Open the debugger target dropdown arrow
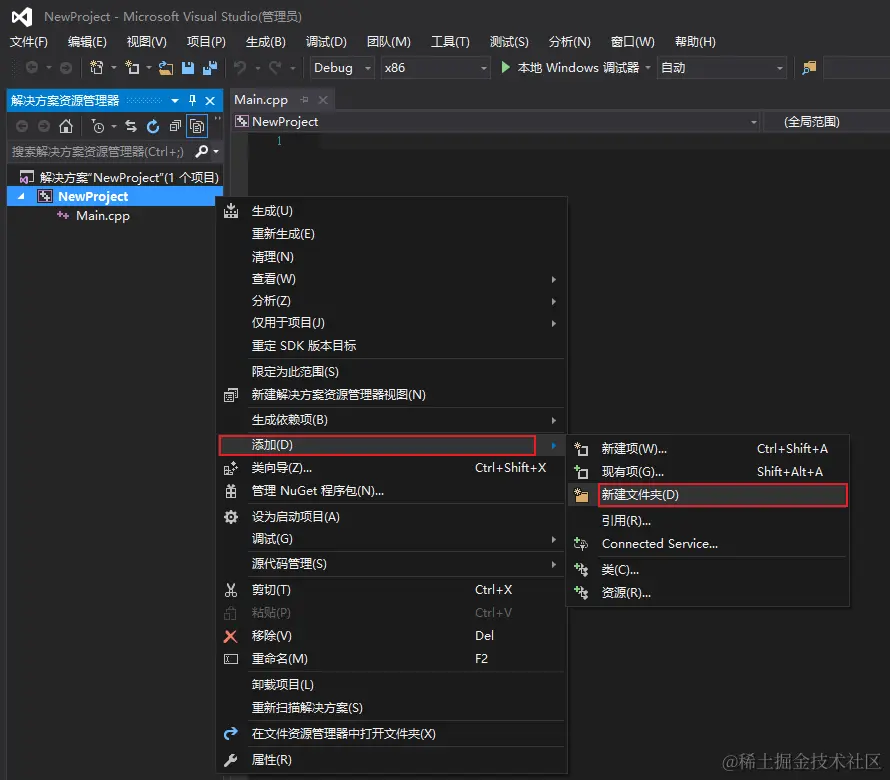Viewport: 890px width, 780px height. [x=648, y=68]
